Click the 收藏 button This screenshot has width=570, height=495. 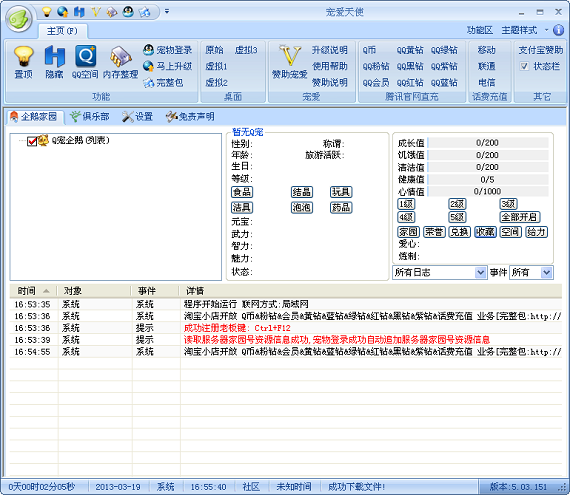pos(485,232)
